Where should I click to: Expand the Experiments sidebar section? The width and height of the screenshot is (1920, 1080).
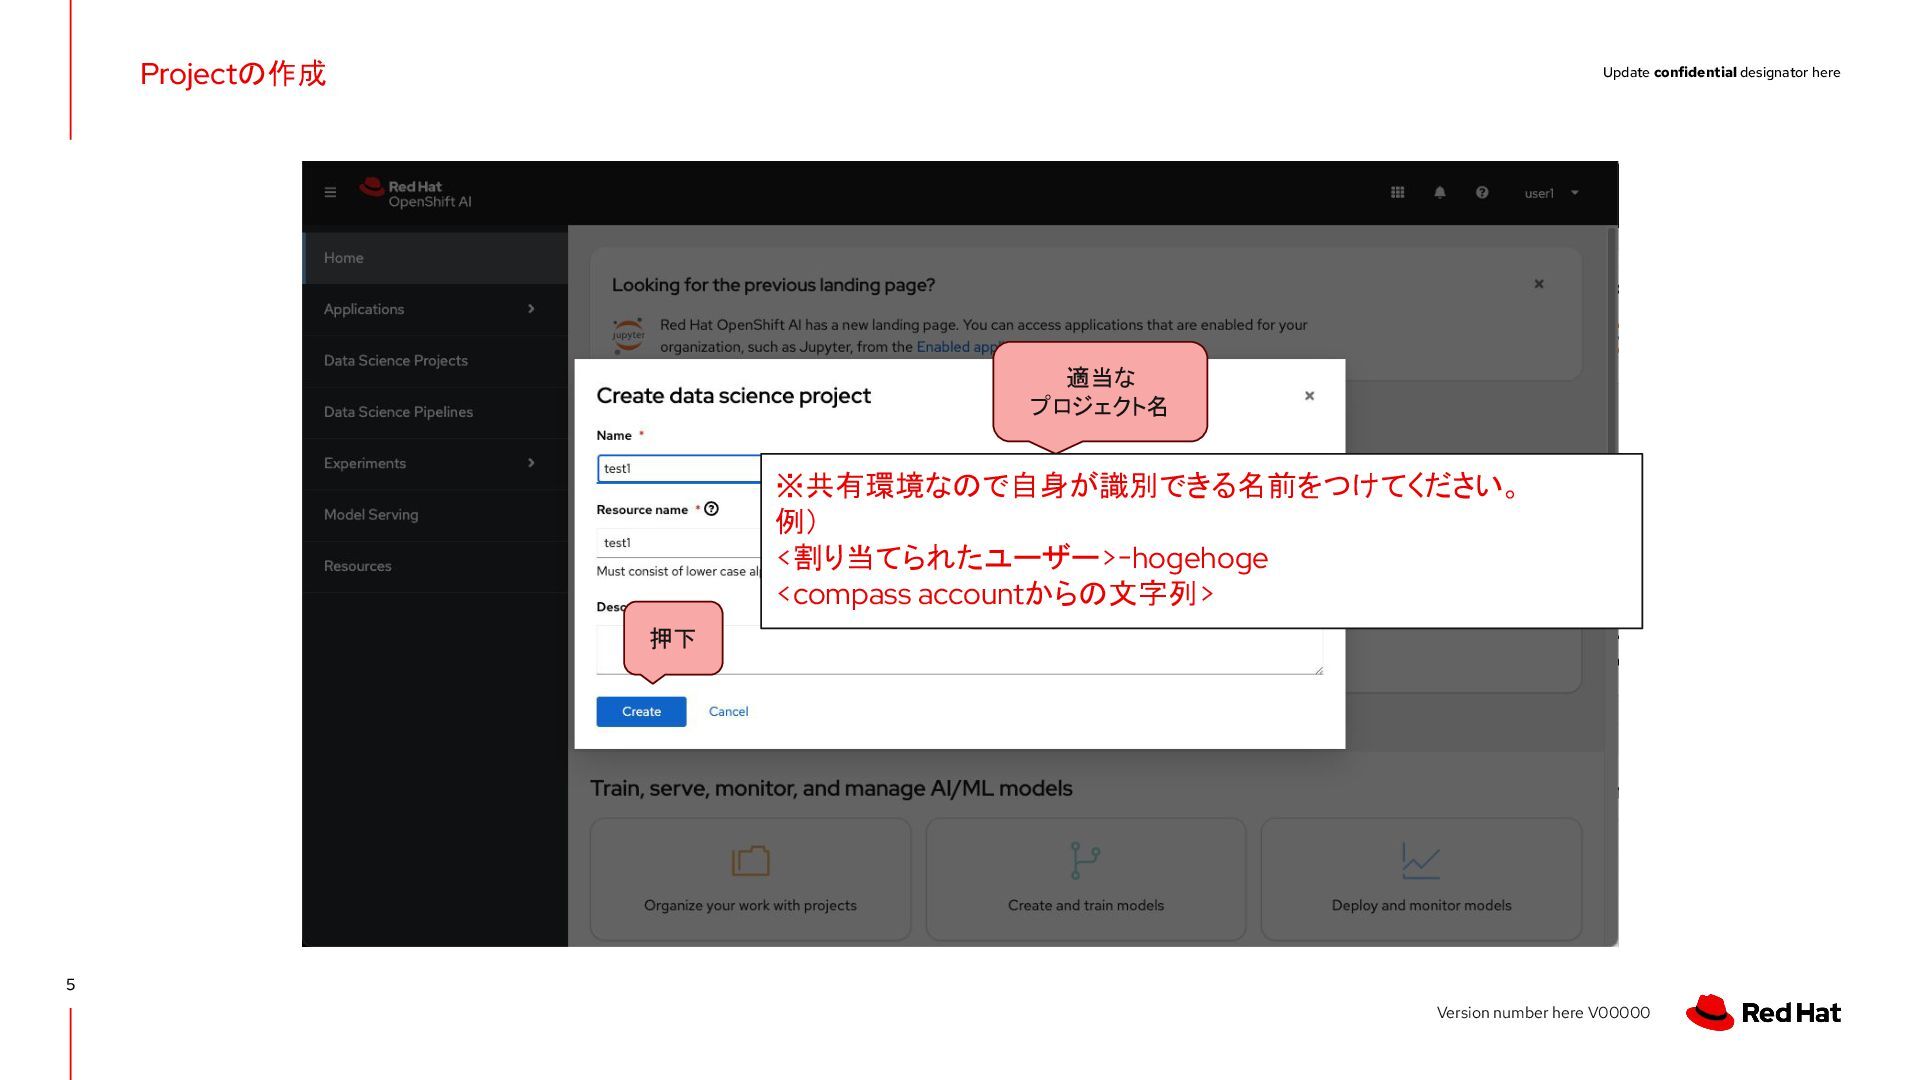(x=435, y=463)
